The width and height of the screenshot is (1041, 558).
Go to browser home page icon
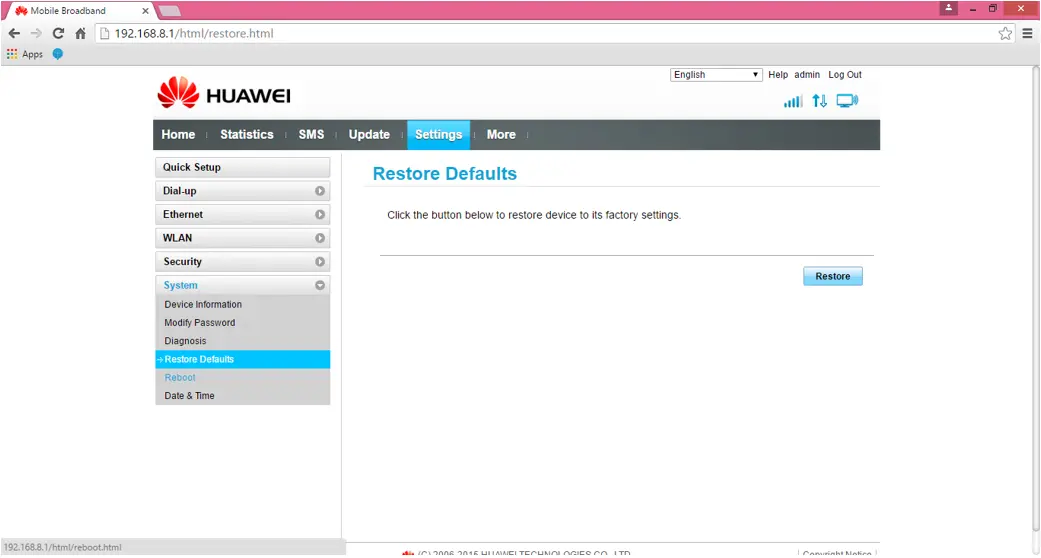80,33
